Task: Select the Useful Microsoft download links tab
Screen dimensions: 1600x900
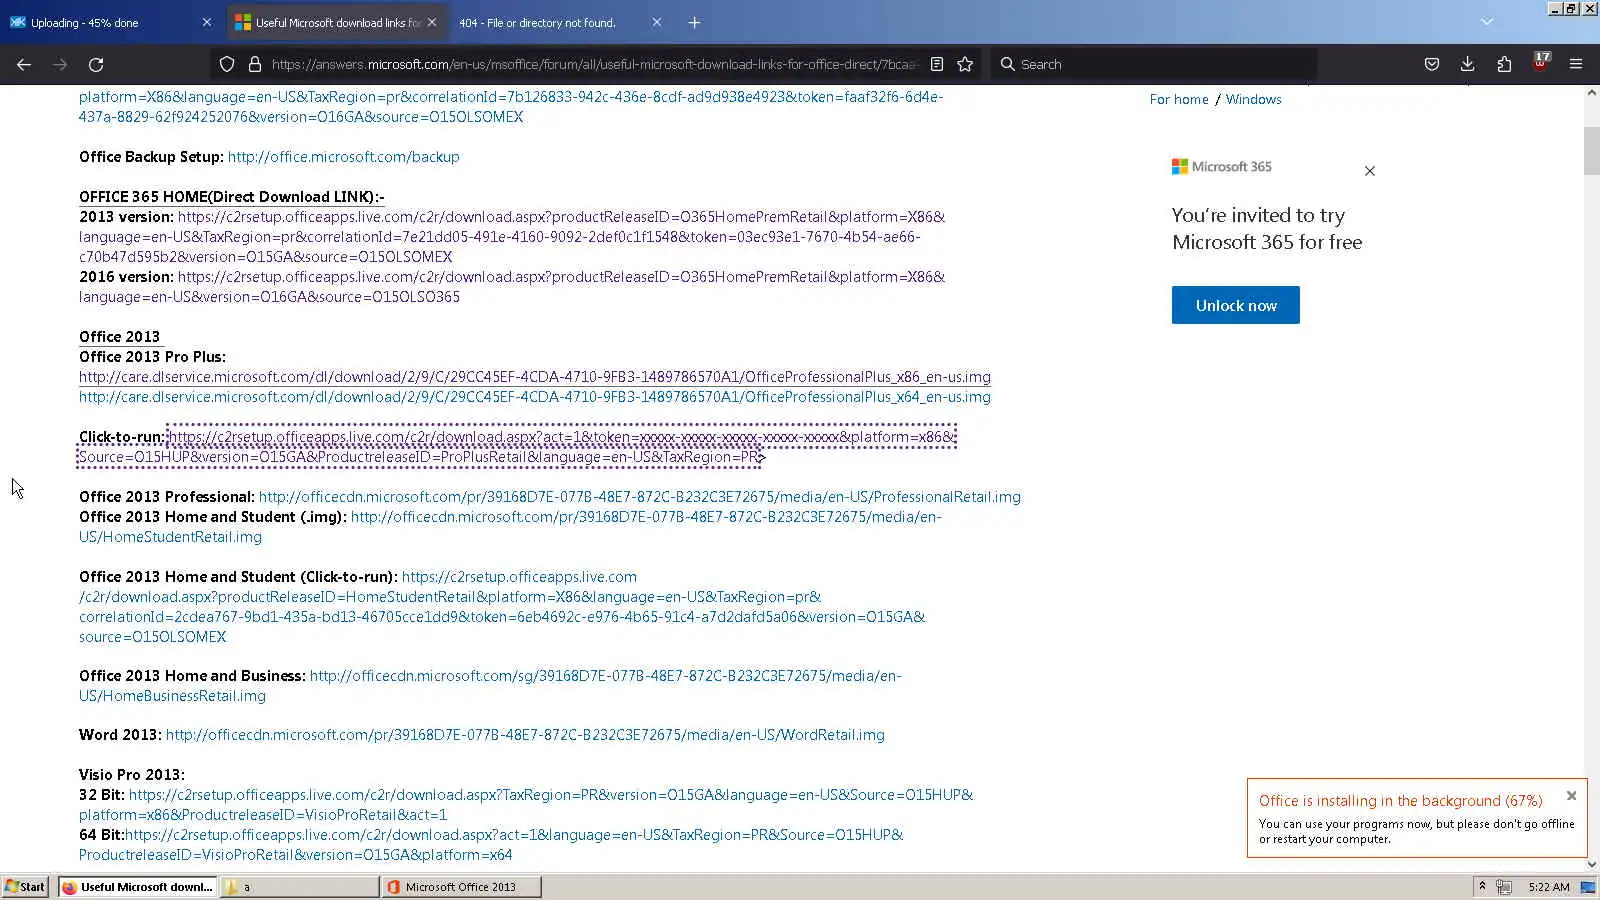Action: [x=335, y=22]
